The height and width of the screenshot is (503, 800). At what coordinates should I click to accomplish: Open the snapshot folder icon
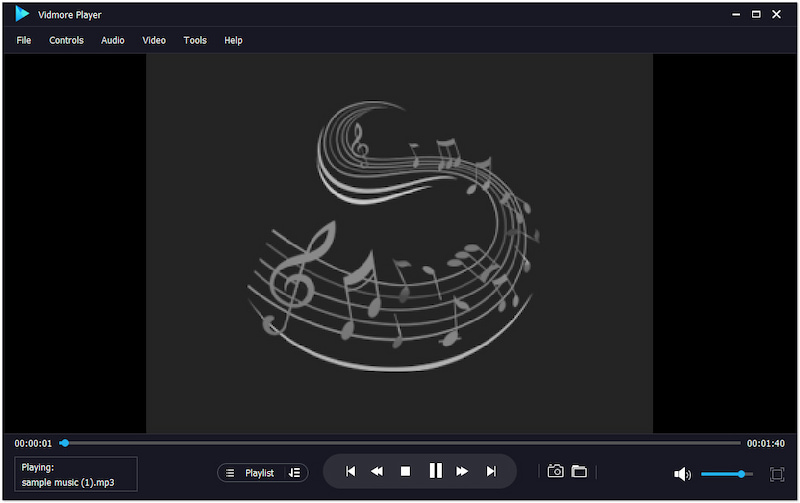coord(579,472)
